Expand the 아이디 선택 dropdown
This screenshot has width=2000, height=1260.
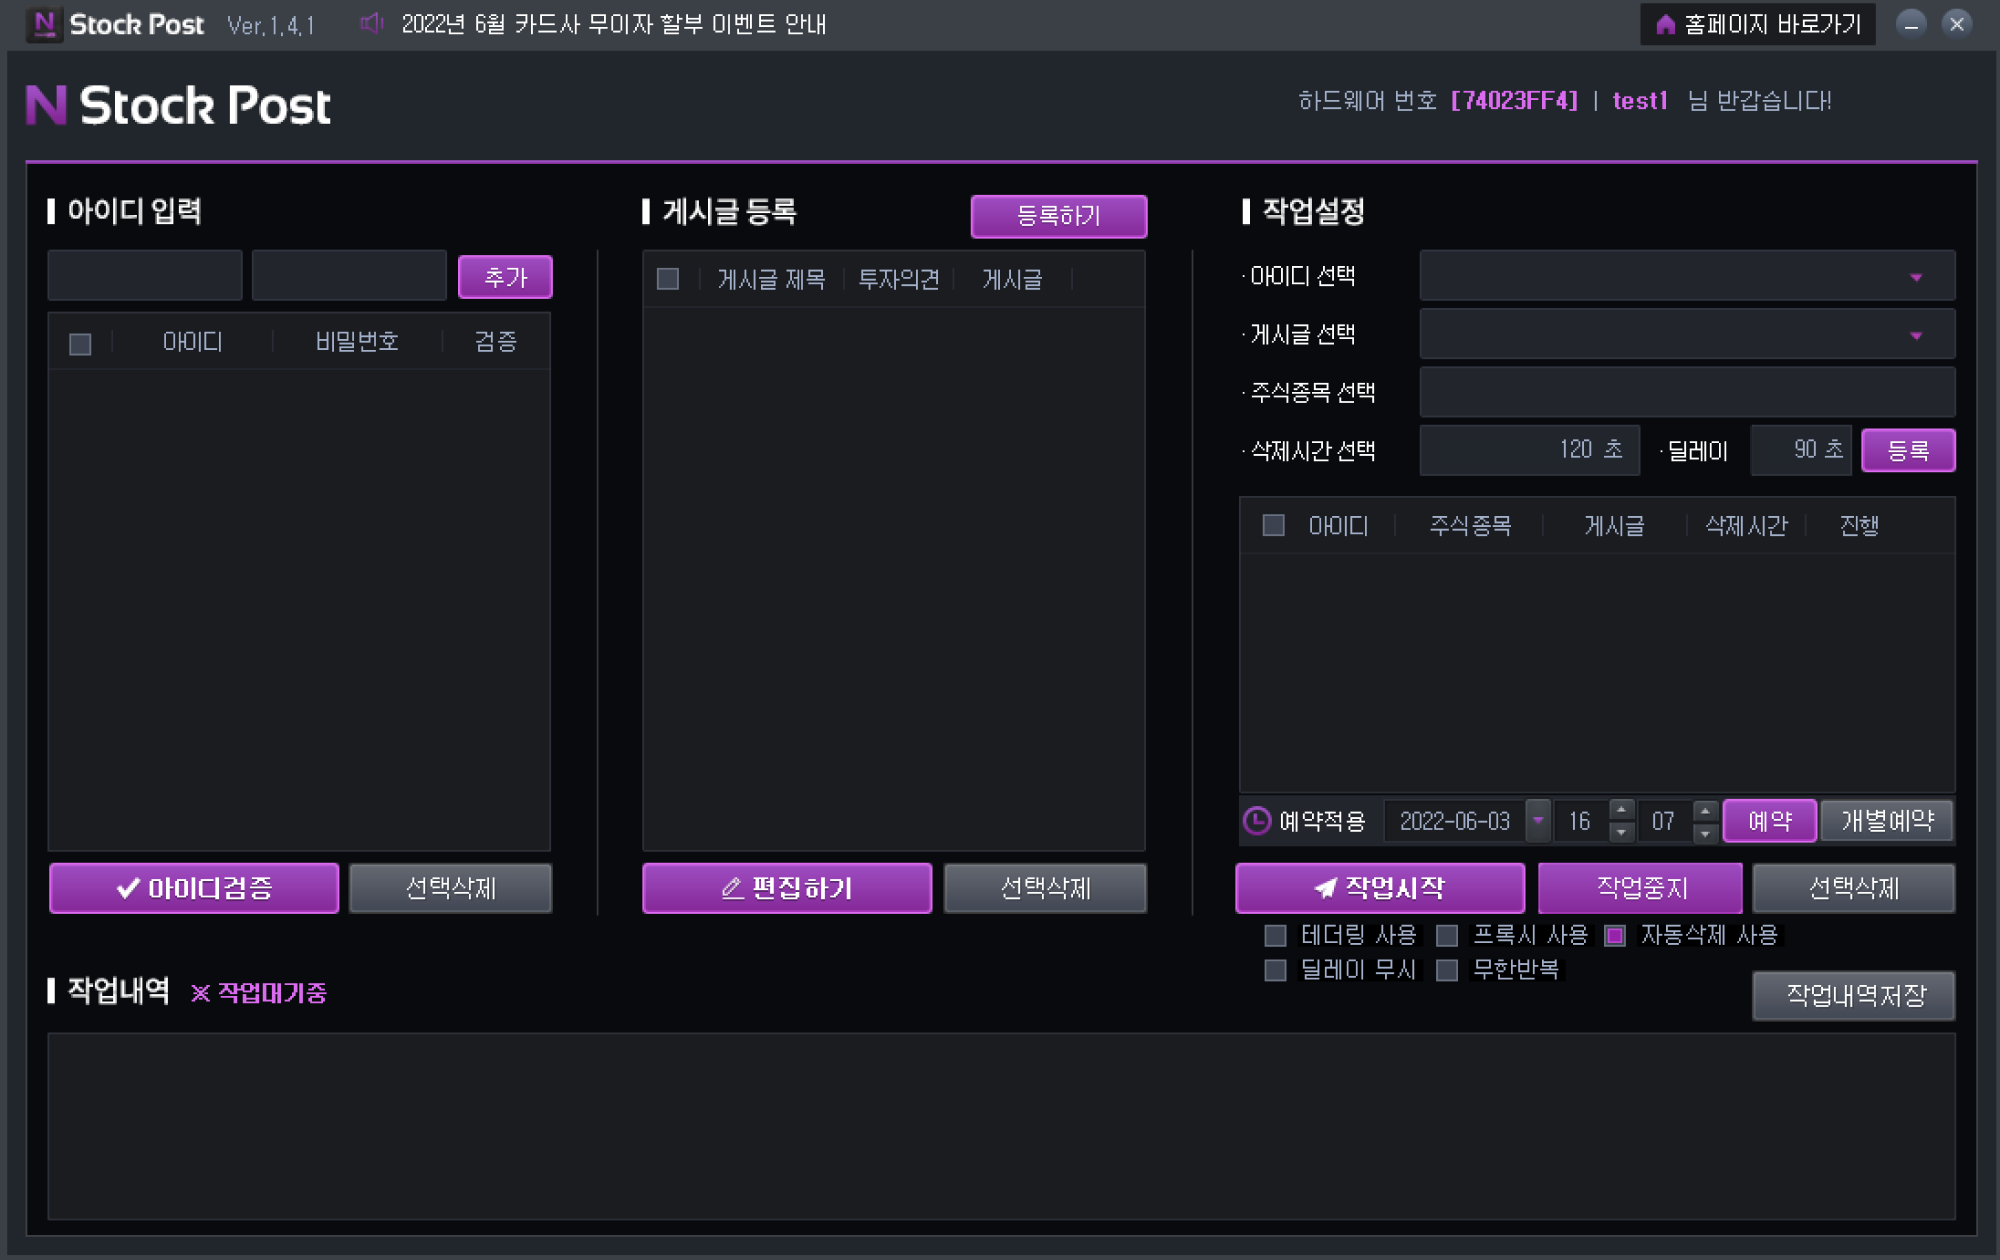click(x=1923, y=276)
